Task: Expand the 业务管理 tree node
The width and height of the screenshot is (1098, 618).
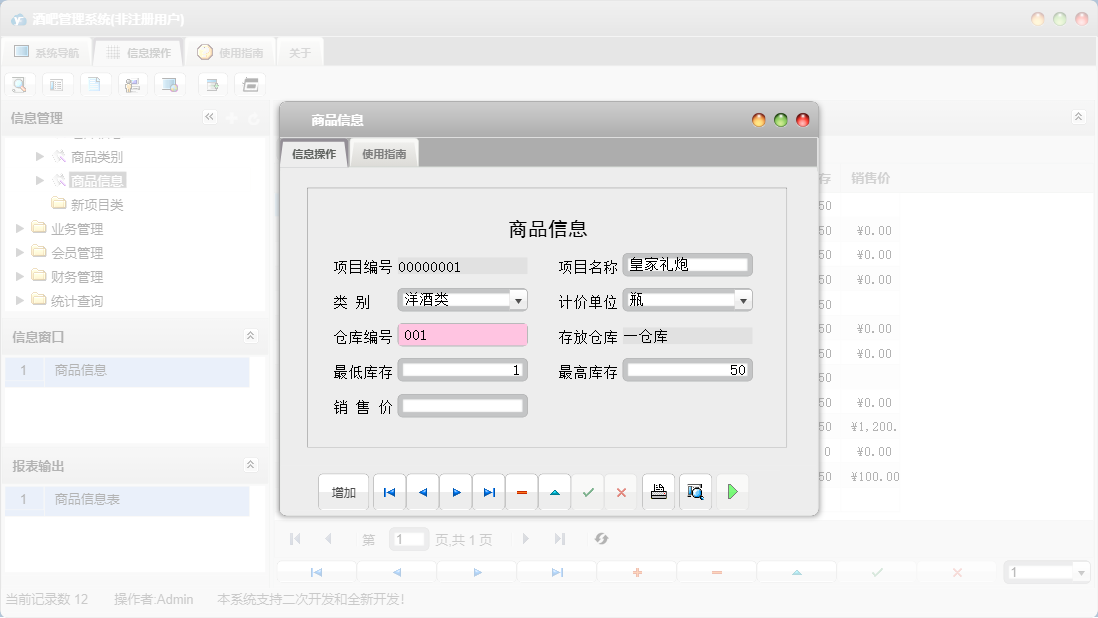Action: (19, 228)
